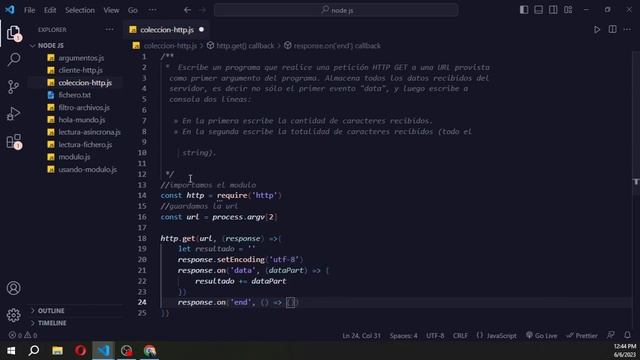Go forward with navigation arrow
This screenshot has height=360, width=640.
pyautogui.click(x=202, y=10)
